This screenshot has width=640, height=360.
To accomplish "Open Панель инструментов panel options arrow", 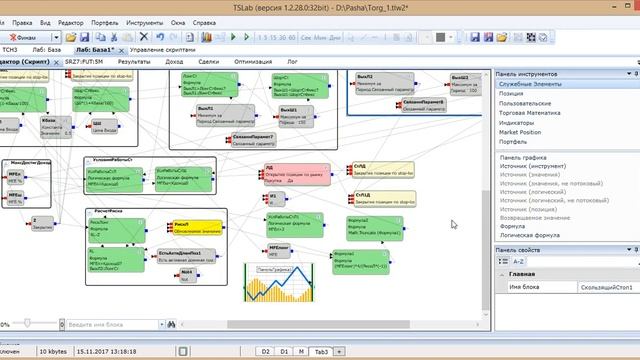I will click(629, 73).
